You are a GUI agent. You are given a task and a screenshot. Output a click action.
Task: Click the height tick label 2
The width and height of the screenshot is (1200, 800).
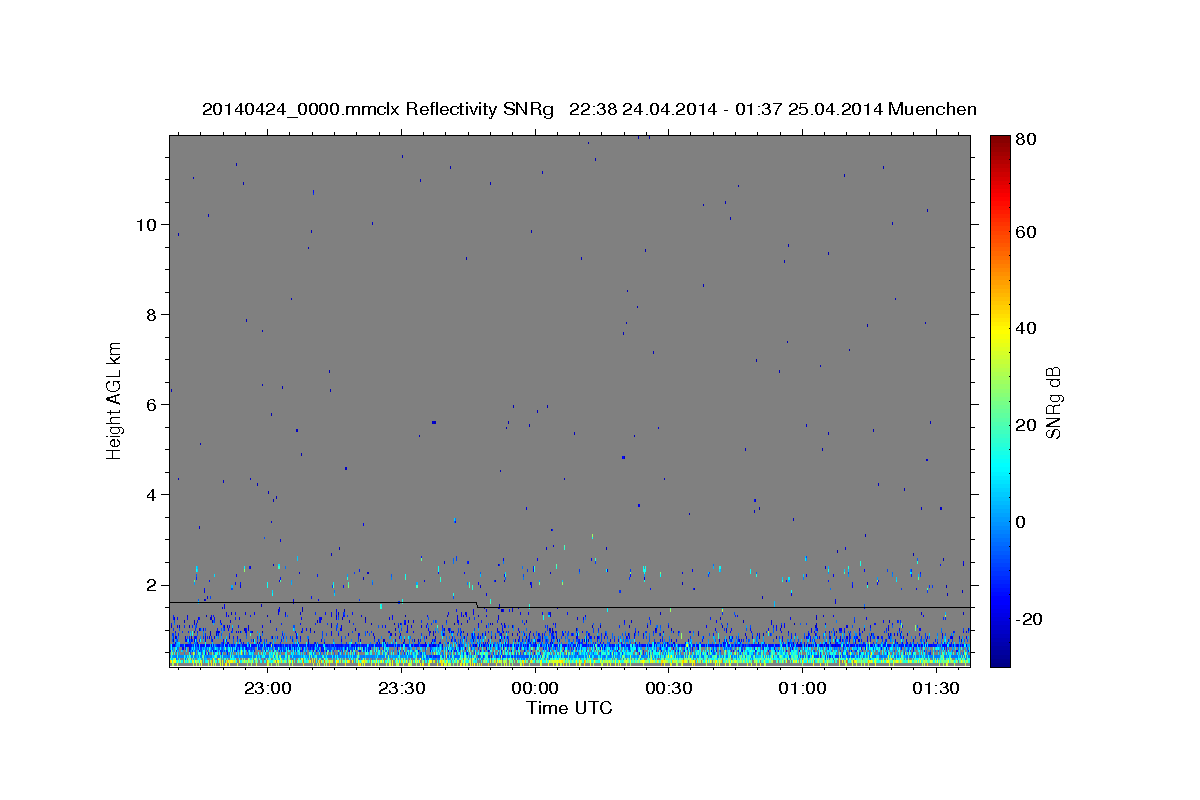click(150, 584)
